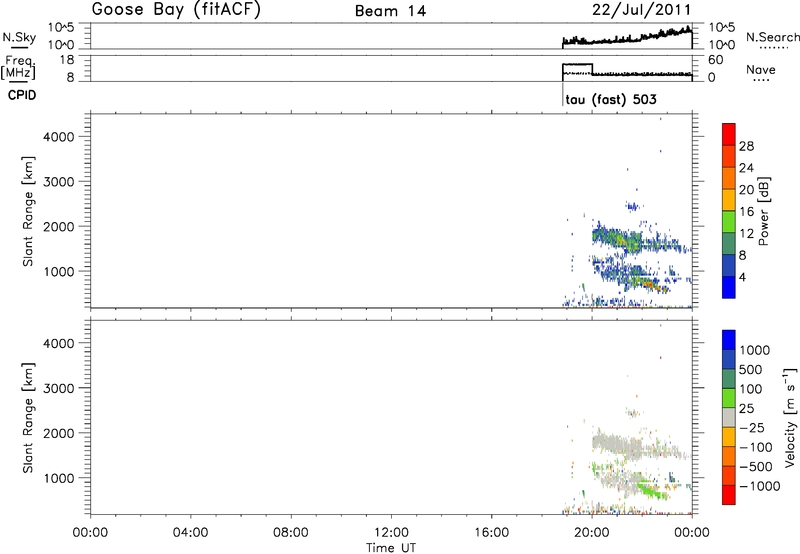The height and width of the screenshot is (554, 800).
Task: Click Slant Range label of velocity panel
Action: click(28, 418)
